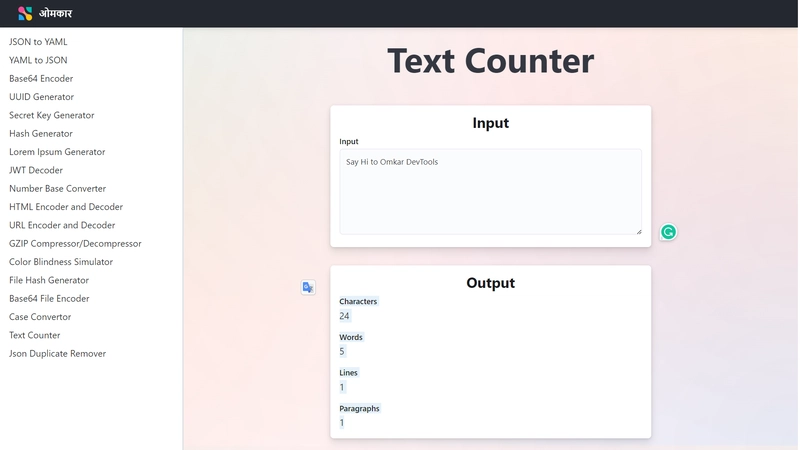Click the small Input field label

pyautogui.click(x=349, y=141)
